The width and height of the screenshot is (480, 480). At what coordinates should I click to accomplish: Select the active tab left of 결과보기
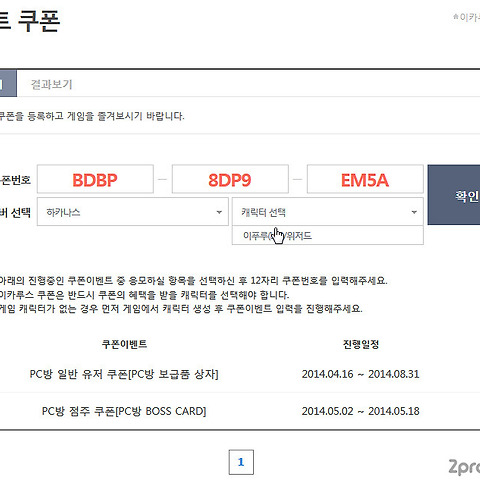click(x=8, y=84)
